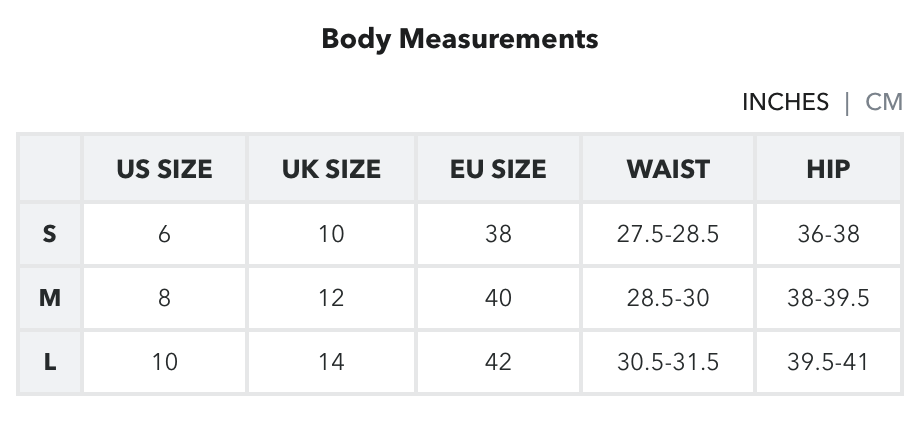Click UK size 14 cell
This screenshot has height=441, width=924.
click(x=331, y=362)
